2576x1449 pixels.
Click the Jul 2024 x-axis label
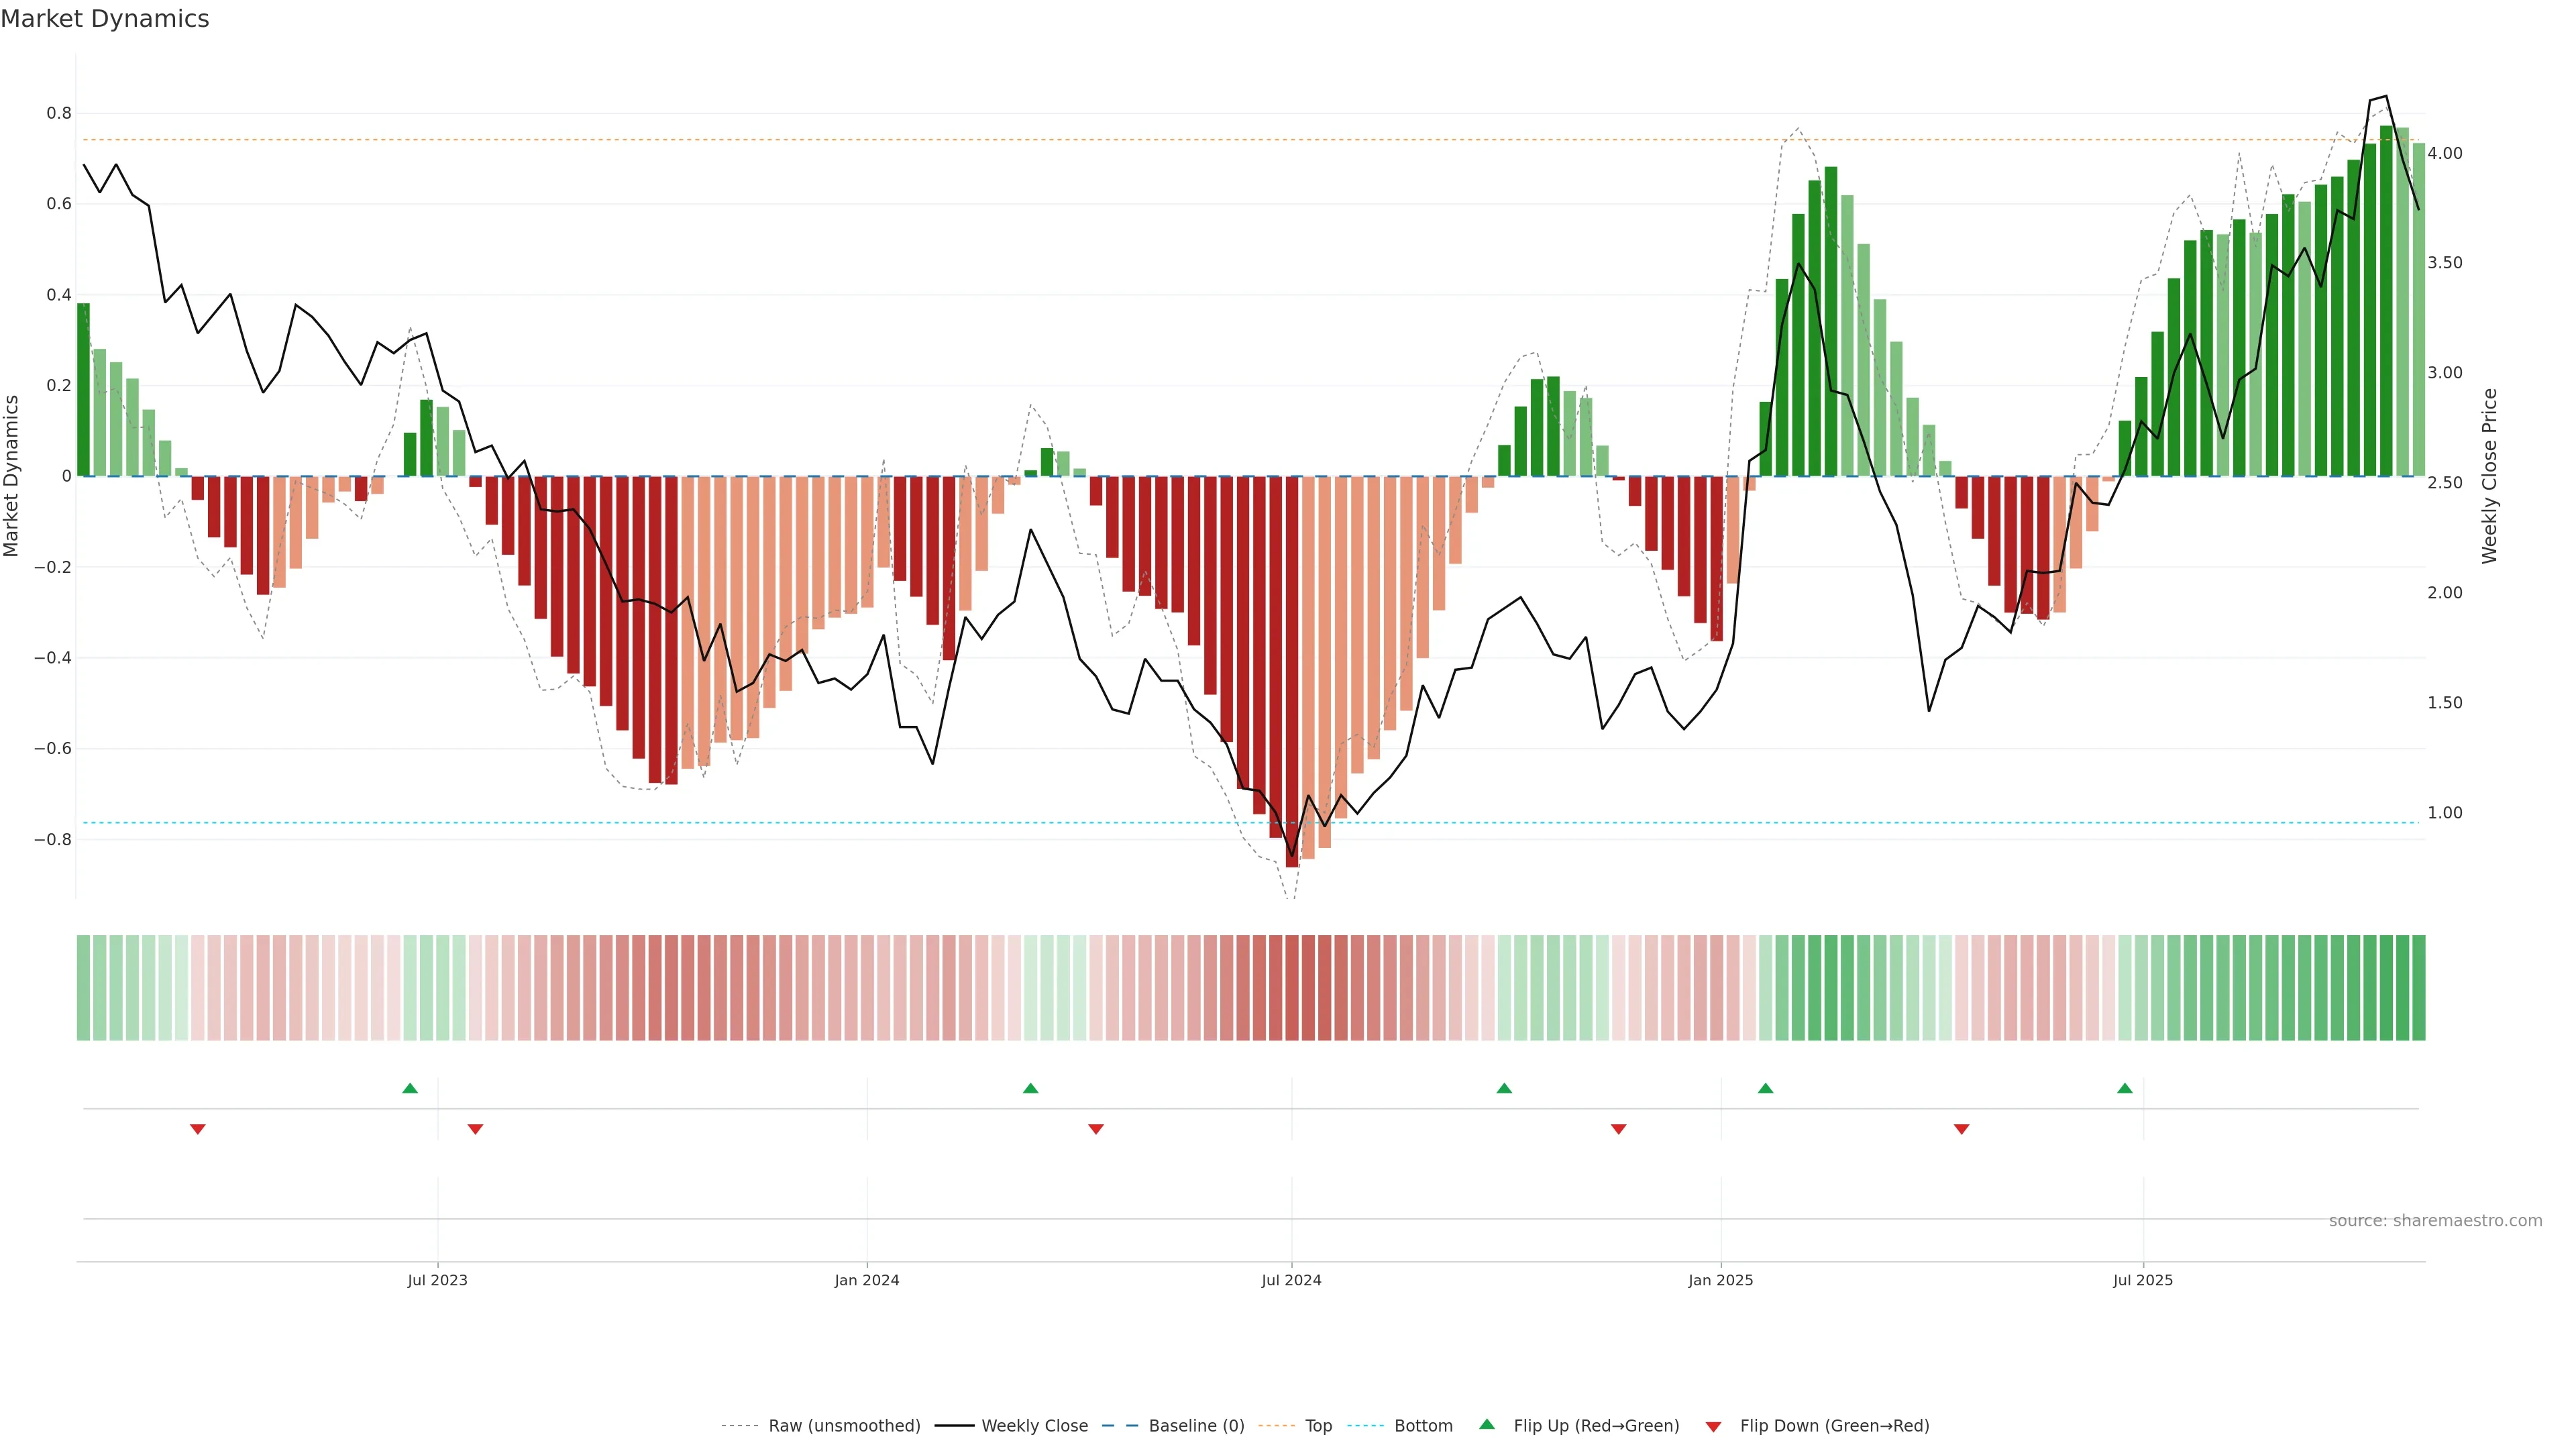pyautogui.click(x=1291, y=1280)
